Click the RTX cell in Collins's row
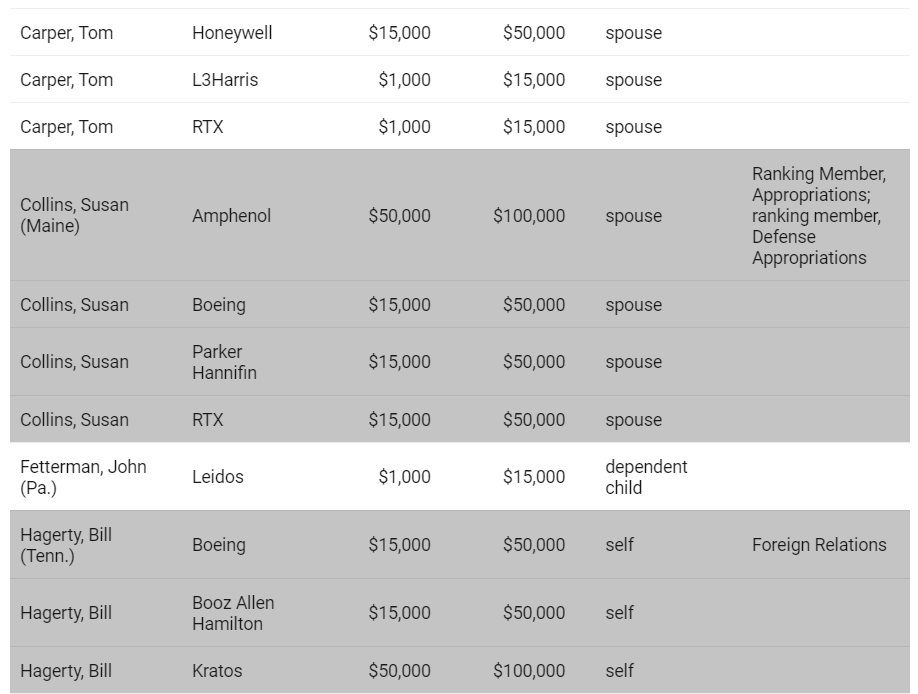918x694 pixels. point(208,419)
